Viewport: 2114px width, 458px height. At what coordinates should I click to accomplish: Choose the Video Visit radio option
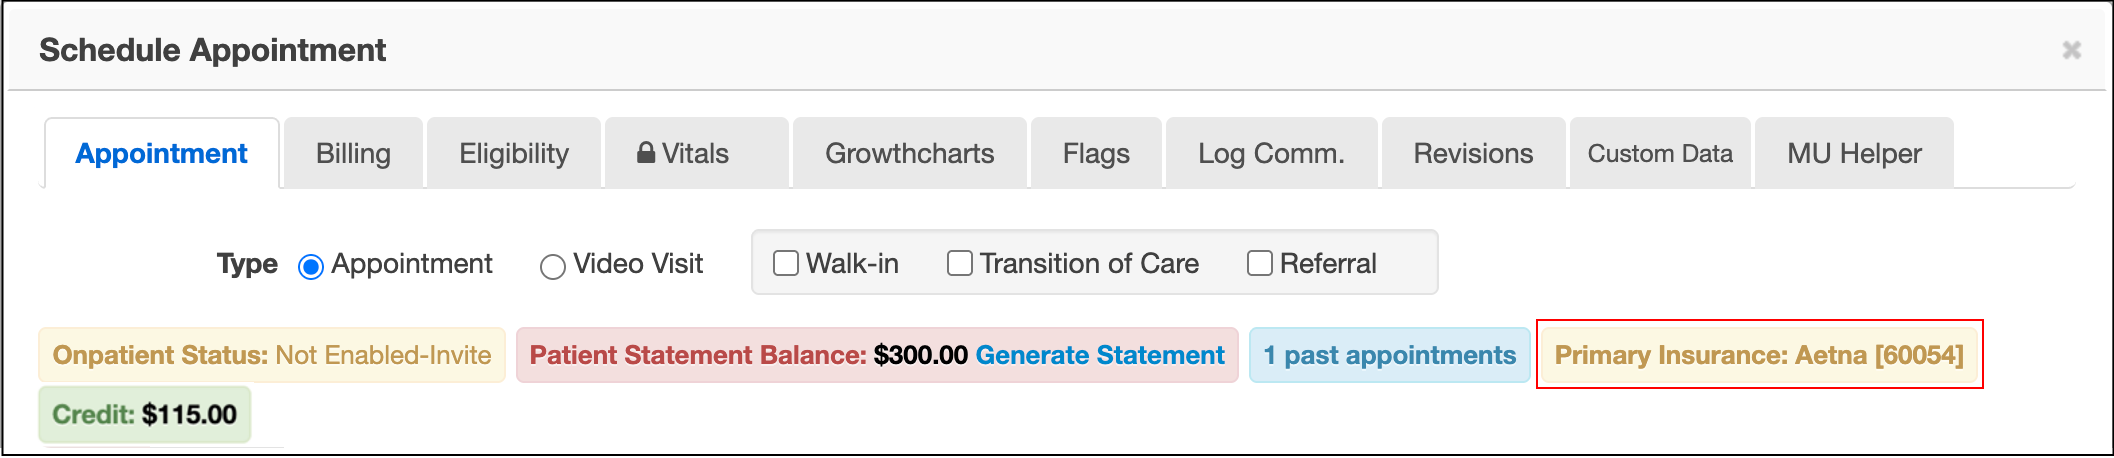552,267
